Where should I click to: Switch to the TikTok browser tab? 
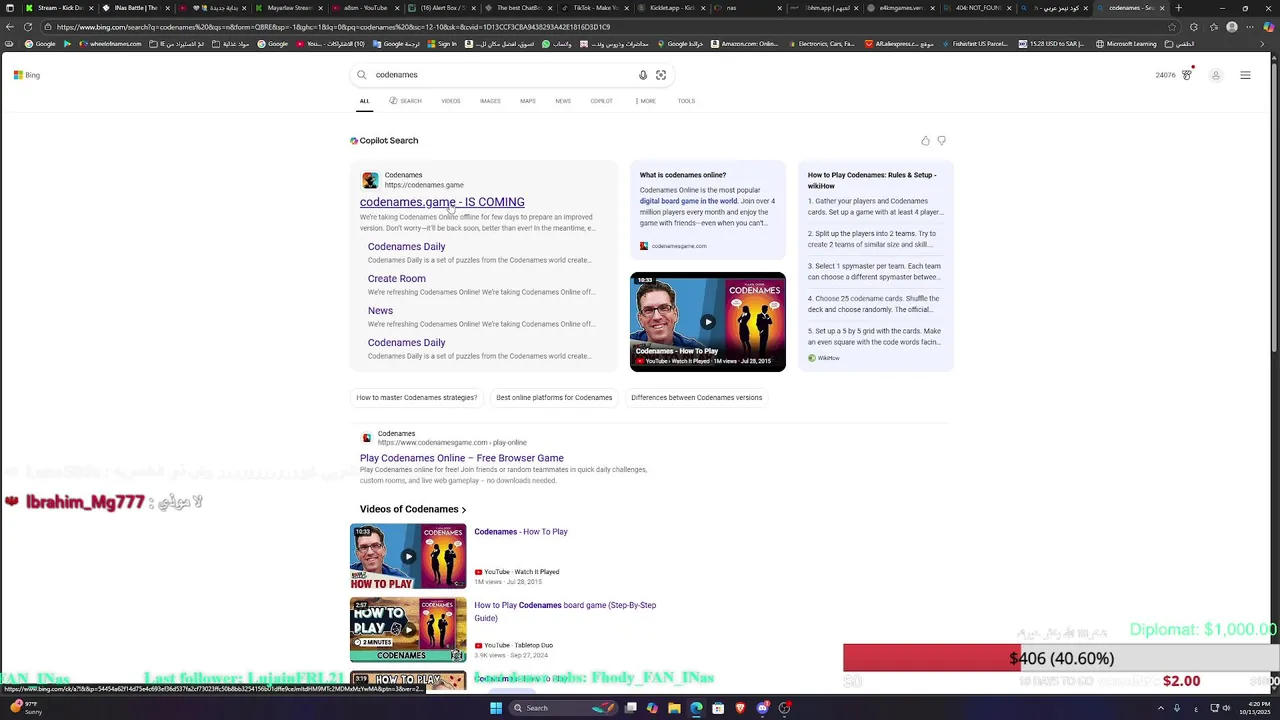594,8
